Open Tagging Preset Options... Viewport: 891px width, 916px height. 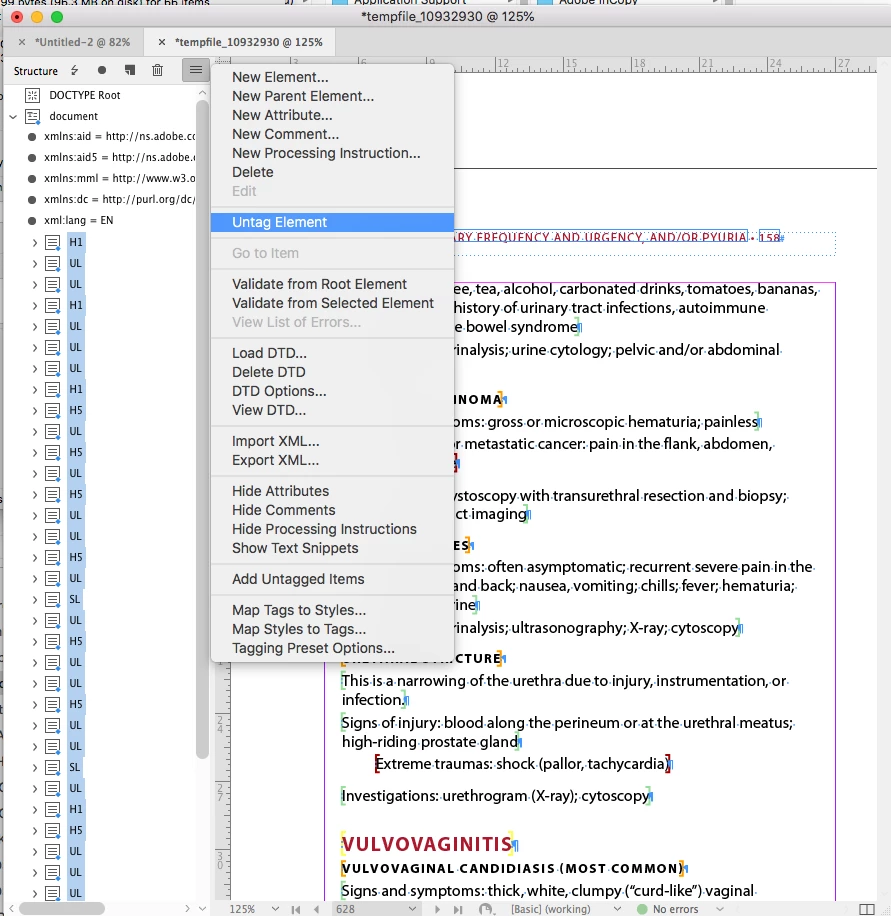[313, 648]
